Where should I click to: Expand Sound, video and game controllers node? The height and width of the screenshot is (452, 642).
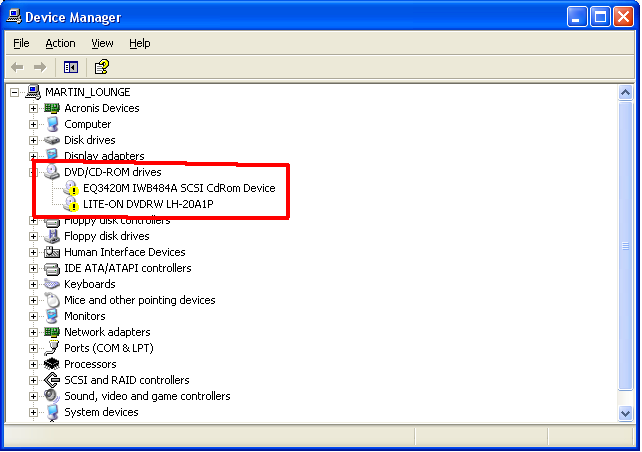33,396
